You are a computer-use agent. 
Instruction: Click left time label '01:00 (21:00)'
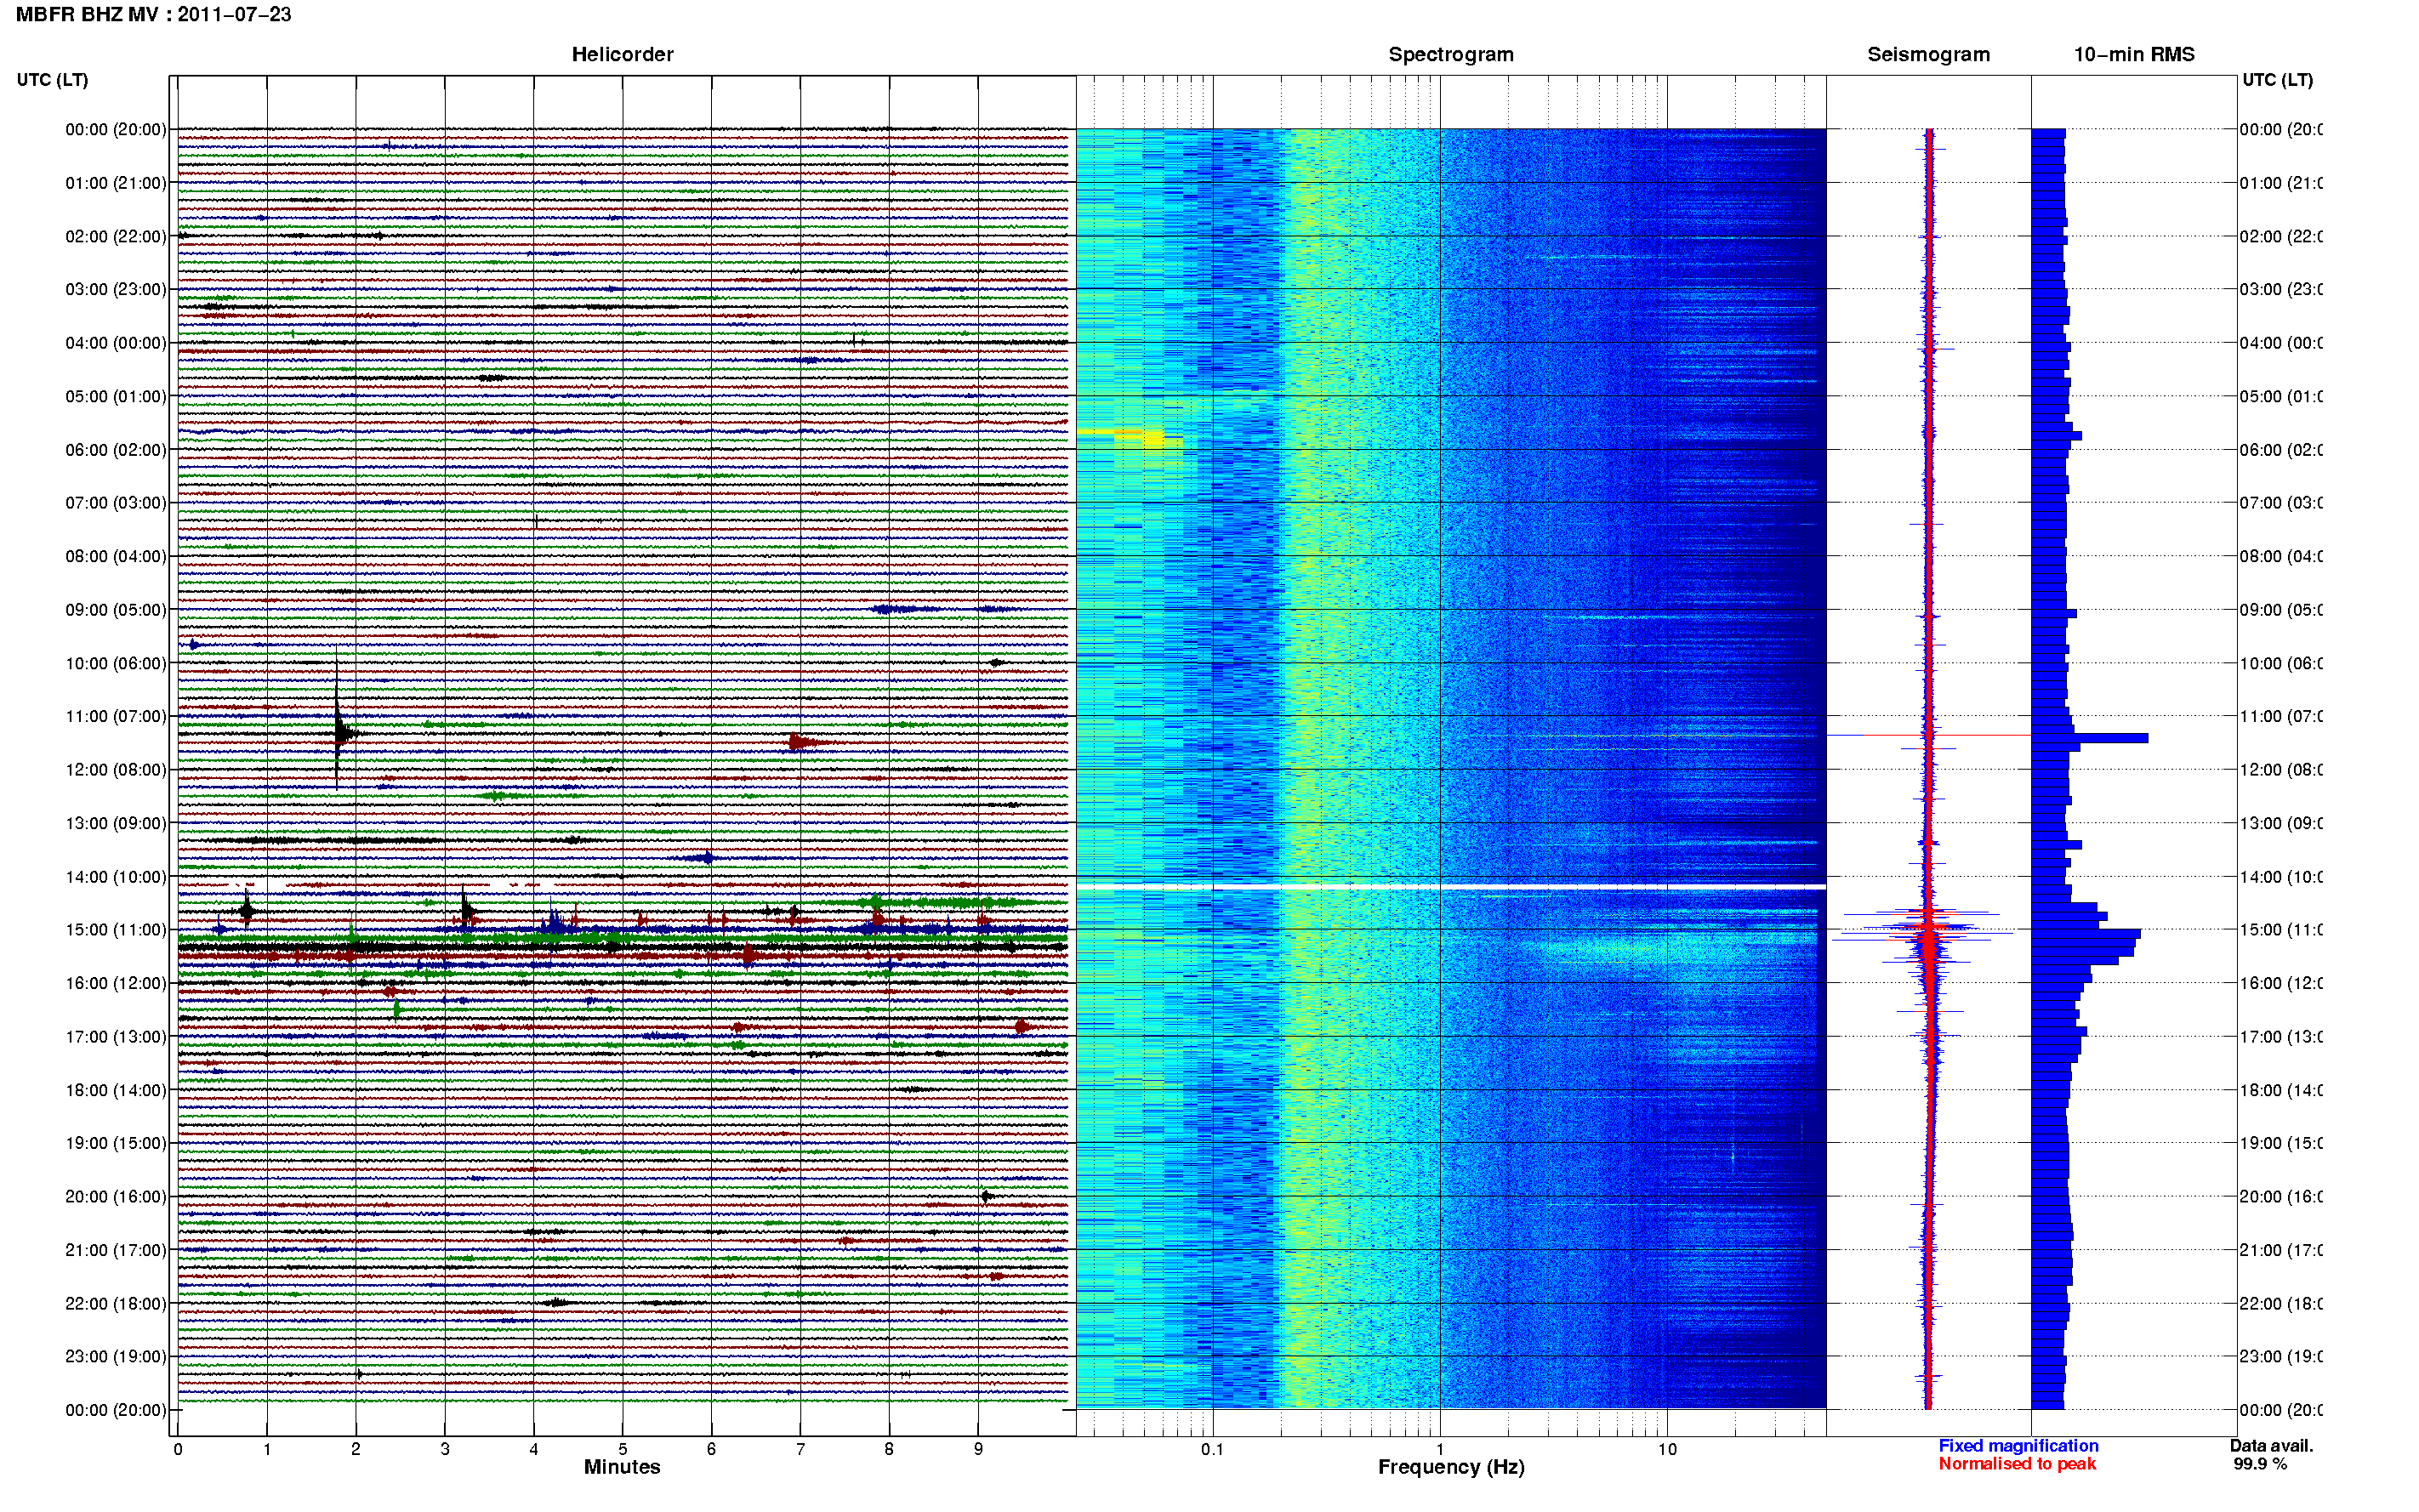pos(116,183)
